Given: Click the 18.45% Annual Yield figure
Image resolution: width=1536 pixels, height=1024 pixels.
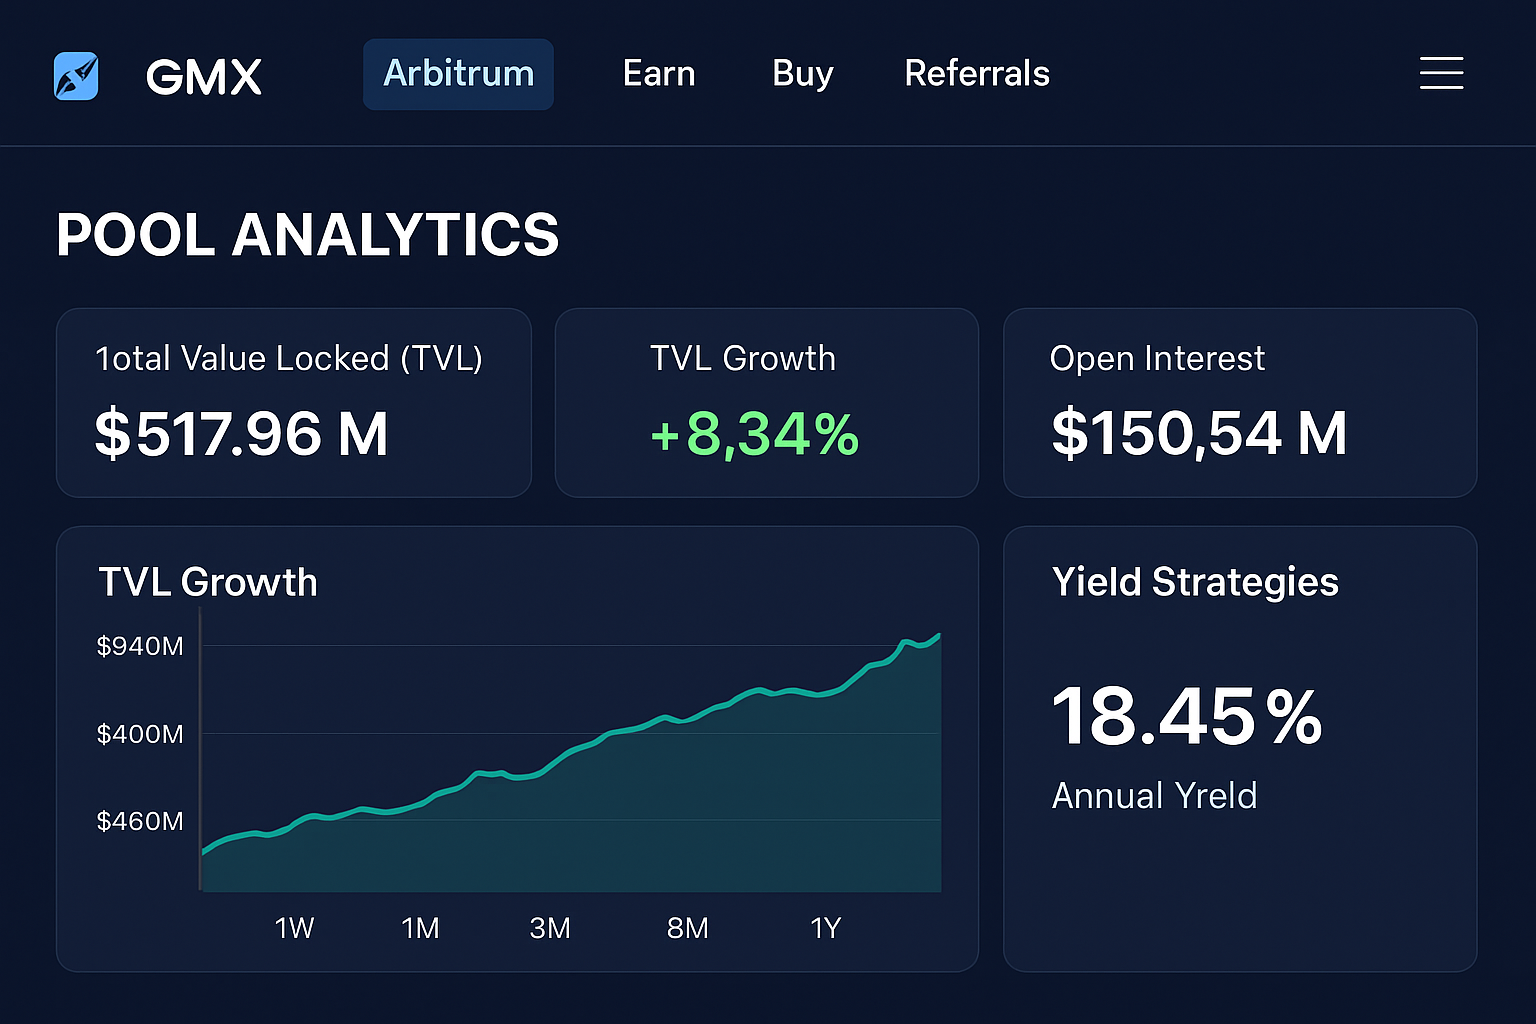Looking at the screenshot, I should pos(1187,714).
